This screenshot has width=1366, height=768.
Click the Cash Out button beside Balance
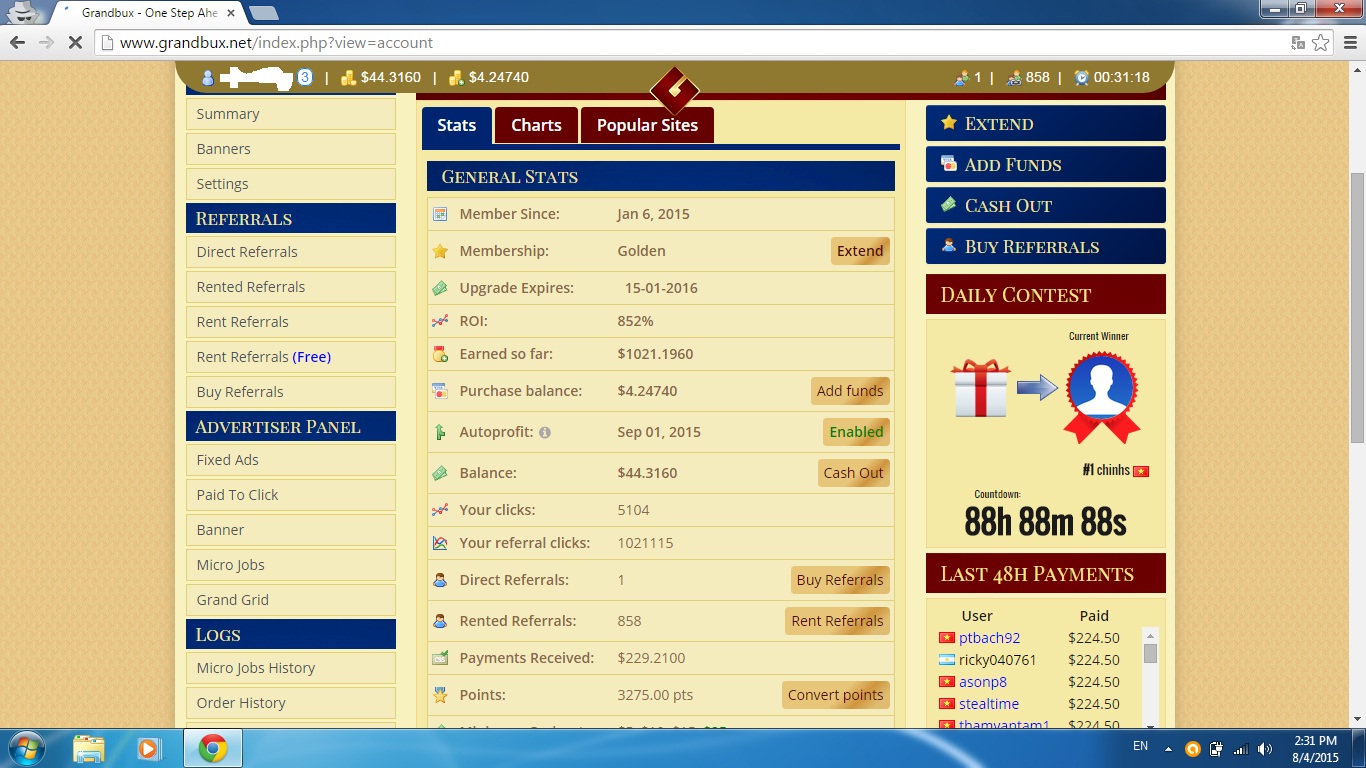[x=853, y=473]
